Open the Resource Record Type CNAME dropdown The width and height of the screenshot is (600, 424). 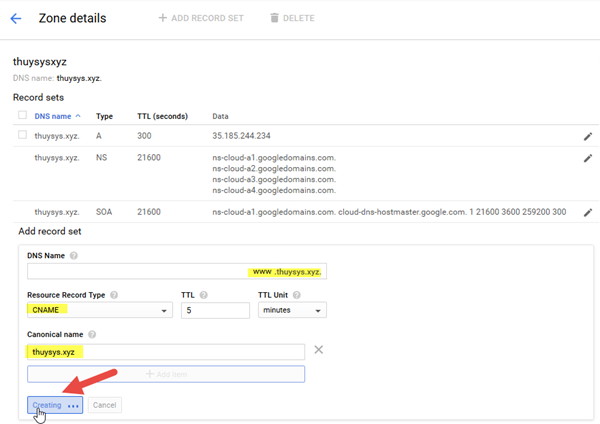(x=100, y=310)
